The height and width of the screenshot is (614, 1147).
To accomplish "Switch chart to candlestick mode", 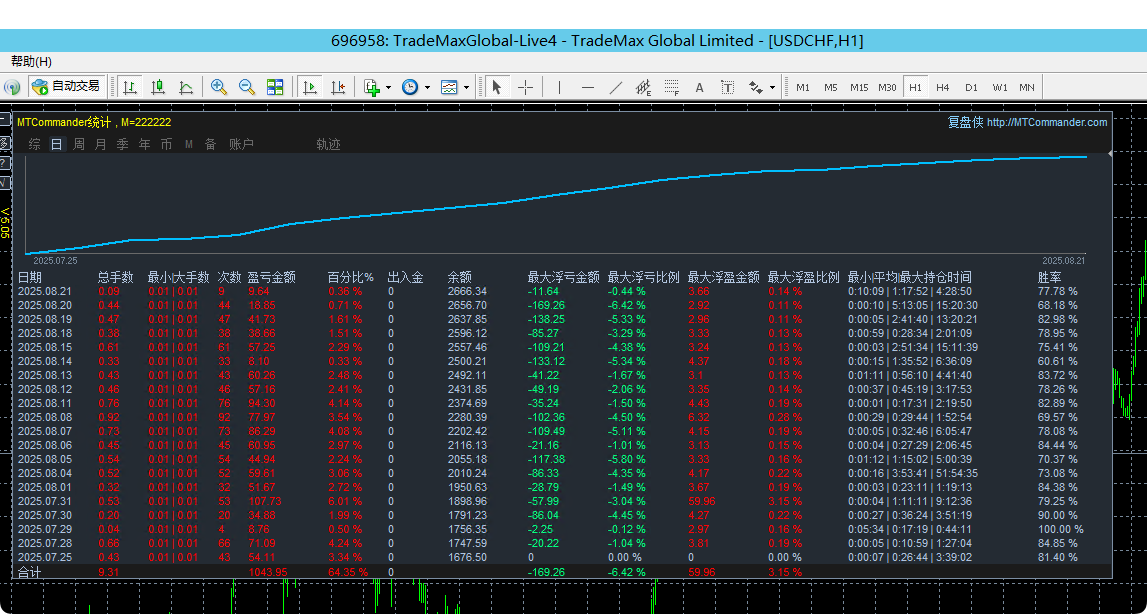I will (x=158, y=87).
